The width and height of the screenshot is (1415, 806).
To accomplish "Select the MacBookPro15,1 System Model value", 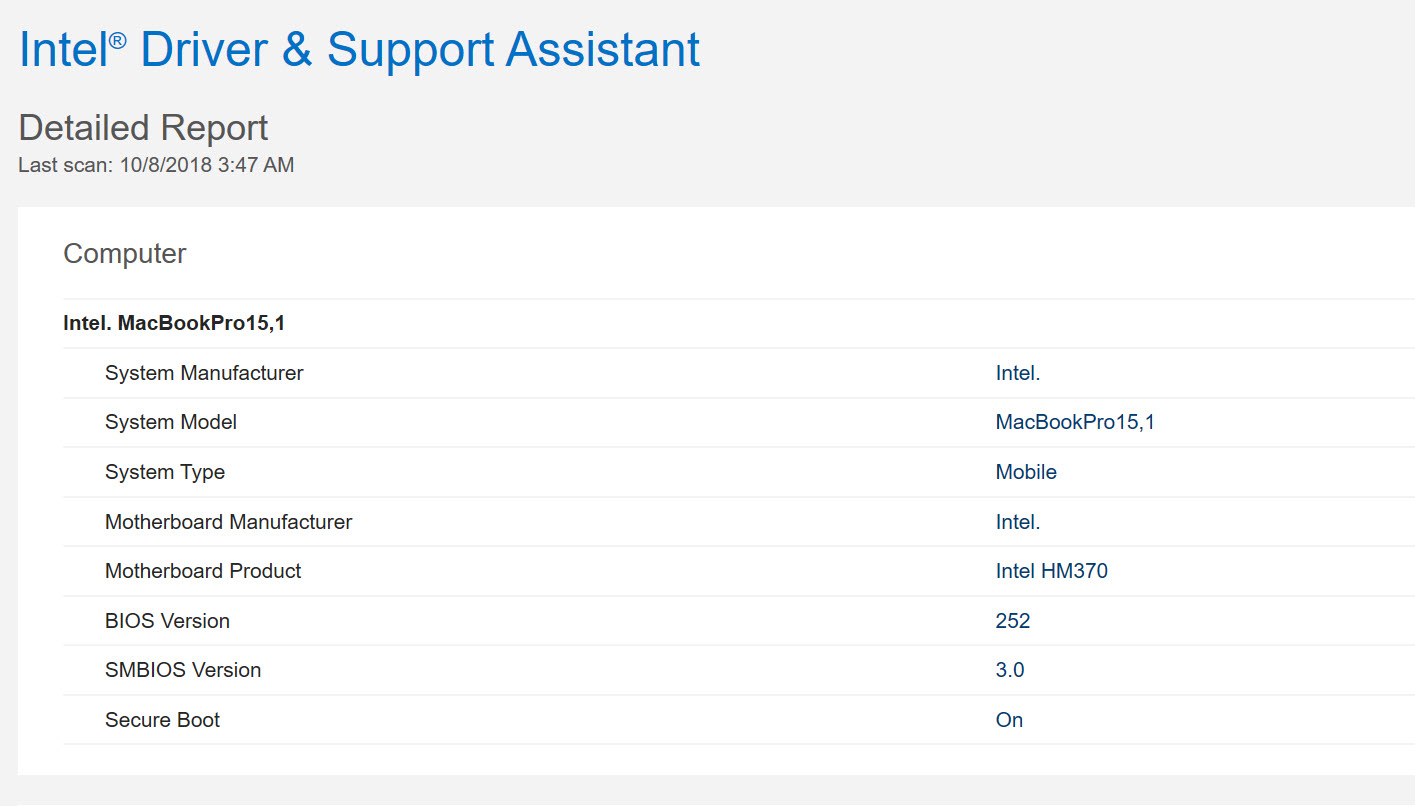I will [x=1074, y=422].
